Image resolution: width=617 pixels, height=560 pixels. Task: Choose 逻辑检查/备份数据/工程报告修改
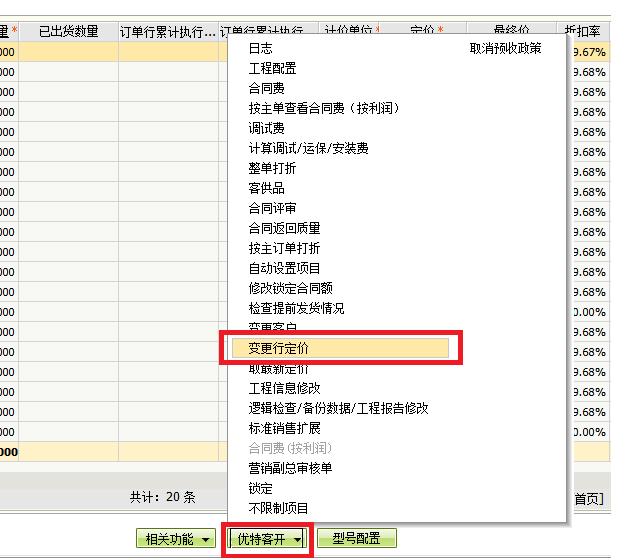[338, 408]
